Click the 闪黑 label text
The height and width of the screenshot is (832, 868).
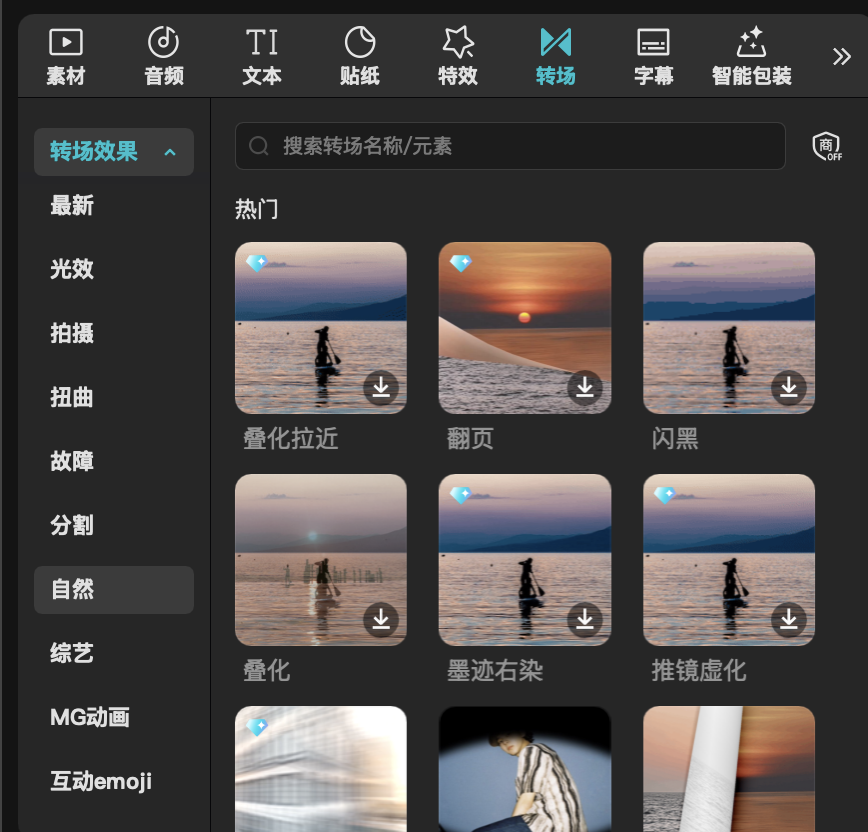[675, 438]
